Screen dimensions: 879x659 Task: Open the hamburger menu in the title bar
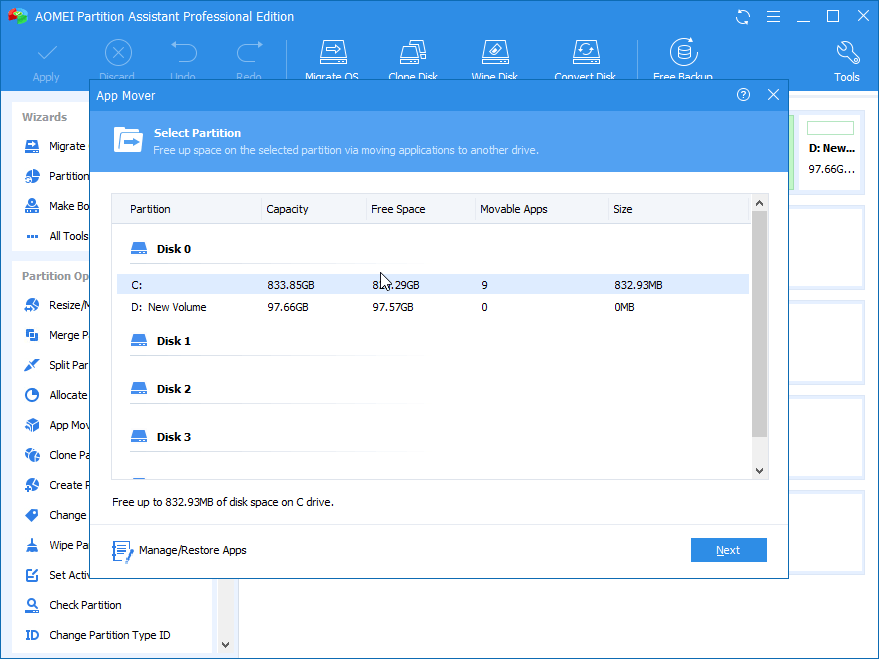(x=774, y=16)
